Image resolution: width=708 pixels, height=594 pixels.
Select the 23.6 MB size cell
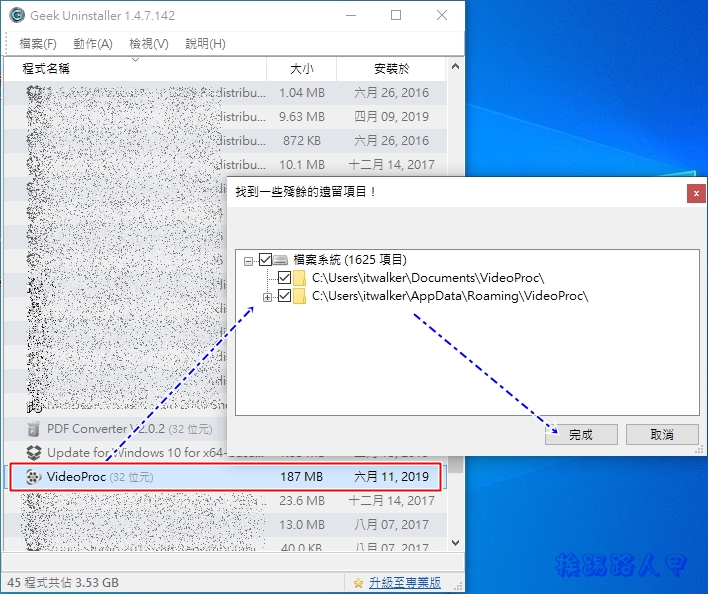pos(302,501)
